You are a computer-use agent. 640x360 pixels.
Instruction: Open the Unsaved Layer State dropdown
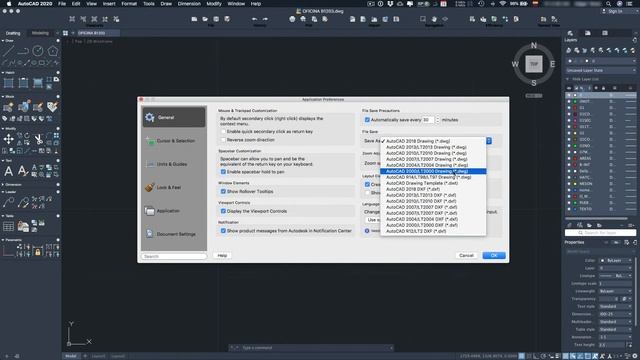click(600, 71)
